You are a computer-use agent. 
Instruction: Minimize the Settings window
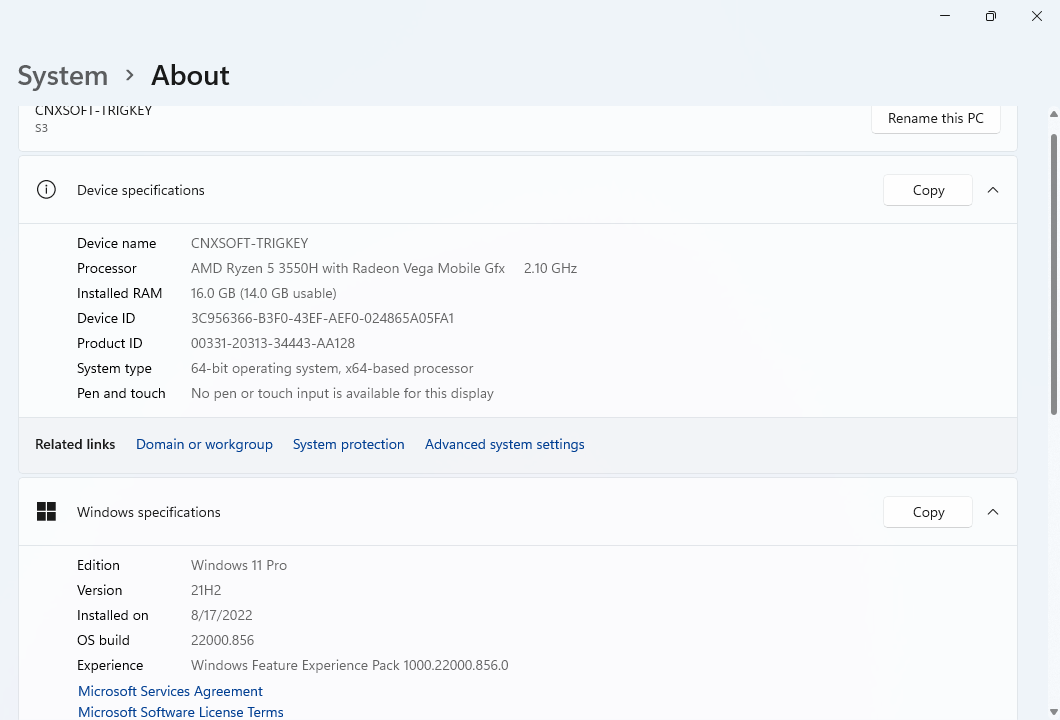[x=945, y=16]
